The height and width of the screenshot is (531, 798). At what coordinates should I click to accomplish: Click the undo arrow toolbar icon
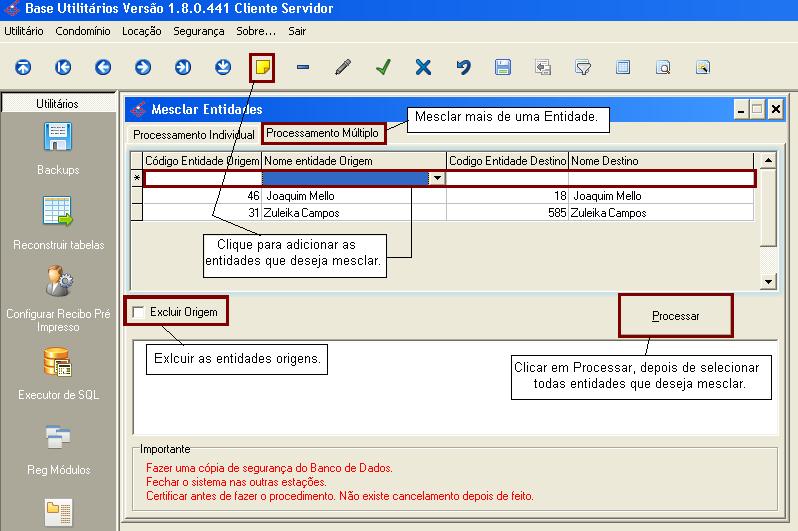point(463,67)
